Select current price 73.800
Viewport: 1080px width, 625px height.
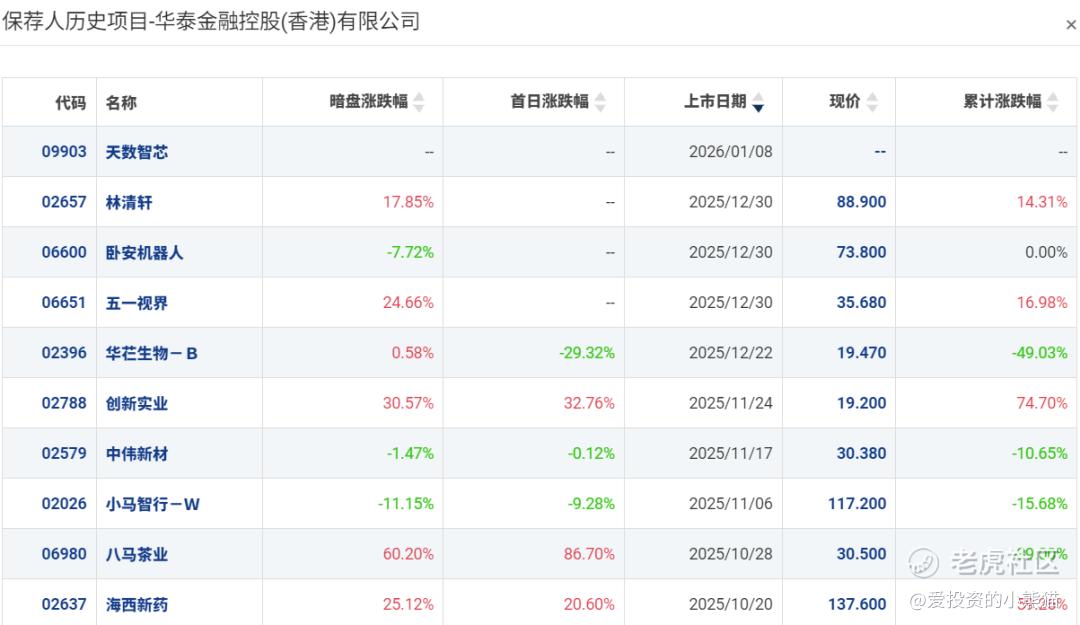point(862,252)
